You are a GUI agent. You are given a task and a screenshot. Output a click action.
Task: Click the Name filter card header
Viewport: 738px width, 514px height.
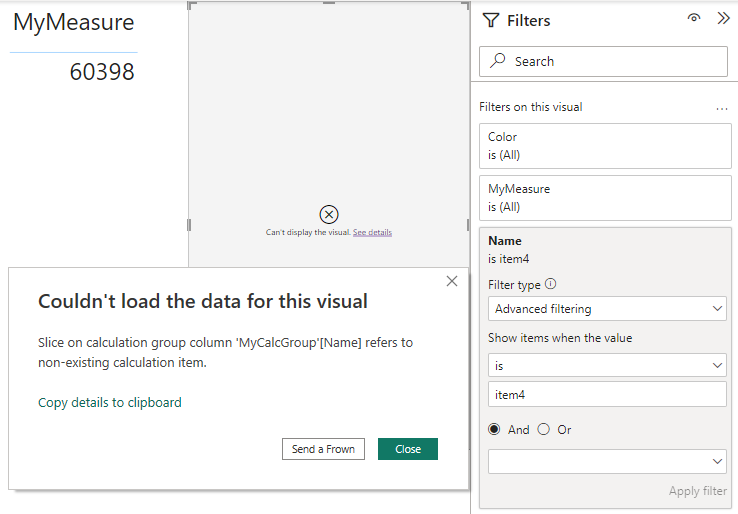(505, 241)
